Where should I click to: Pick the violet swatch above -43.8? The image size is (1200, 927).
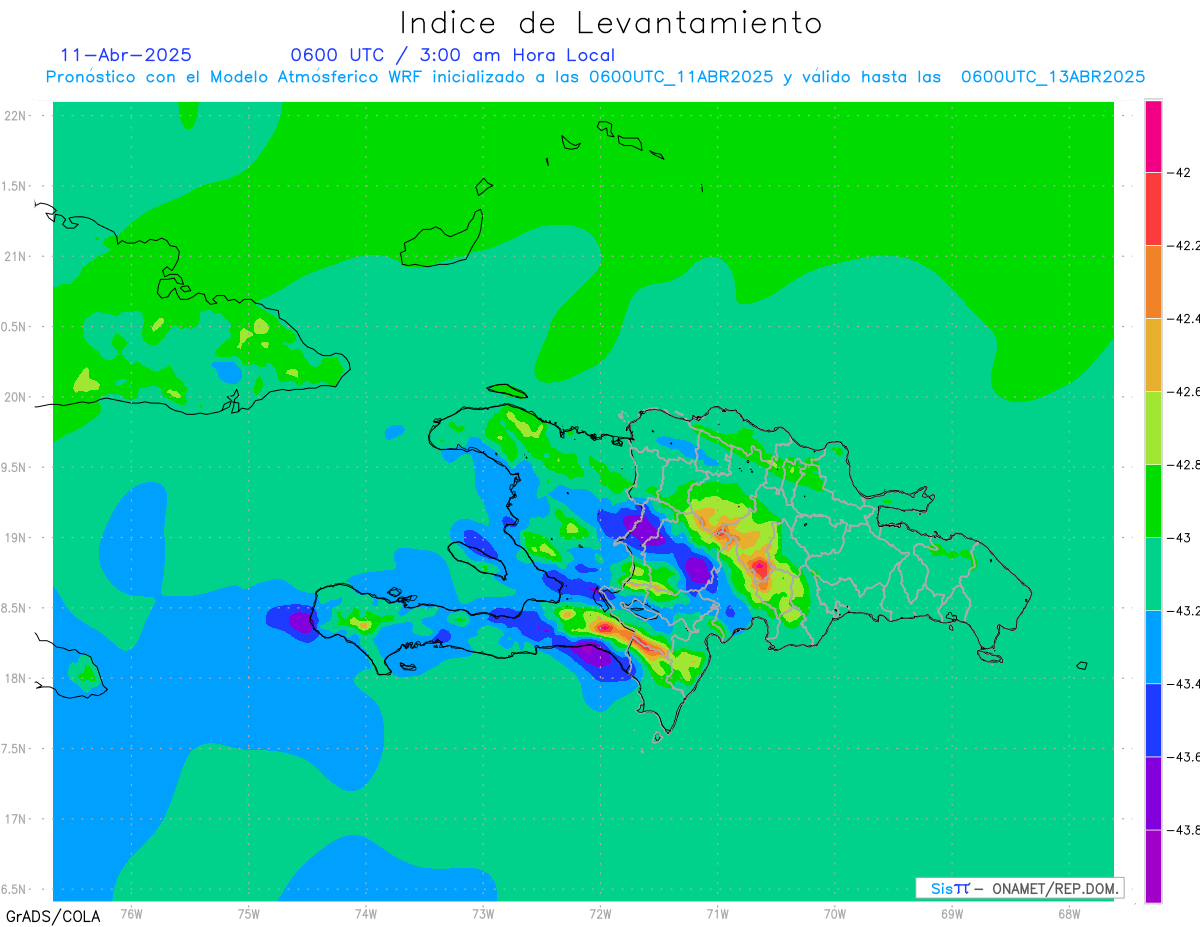coord(1153,793)
